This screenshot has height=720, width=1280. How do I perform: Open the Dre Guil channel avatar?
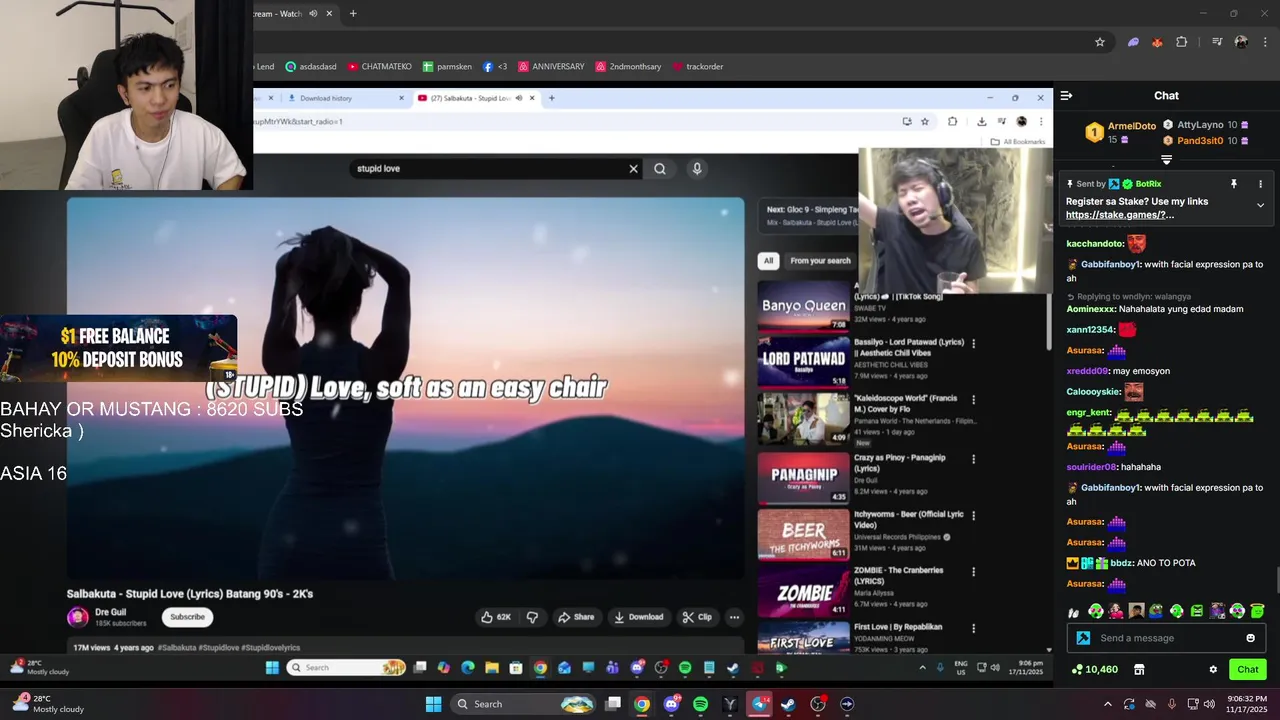[x=78, y=617]
